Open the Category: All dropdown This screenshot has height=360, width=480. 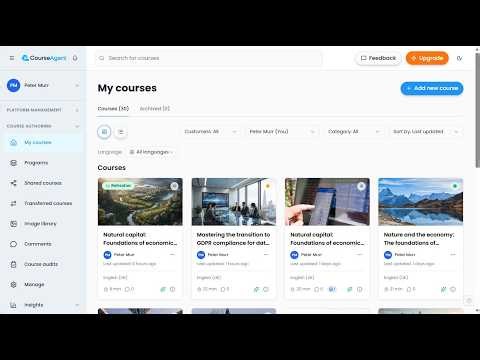[354, 132]
